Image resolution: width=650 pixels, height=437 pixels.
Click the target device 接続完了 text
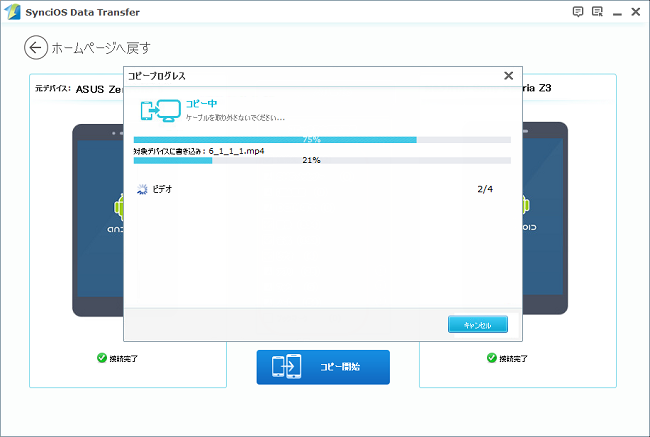(514, 359)
